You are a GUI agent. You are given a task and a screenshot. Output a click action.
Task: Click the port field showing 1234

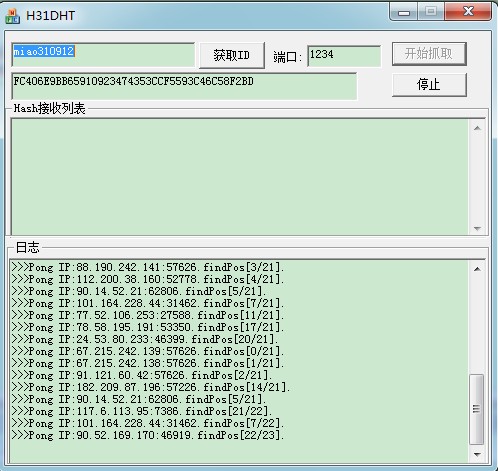[x=344, y=56]
